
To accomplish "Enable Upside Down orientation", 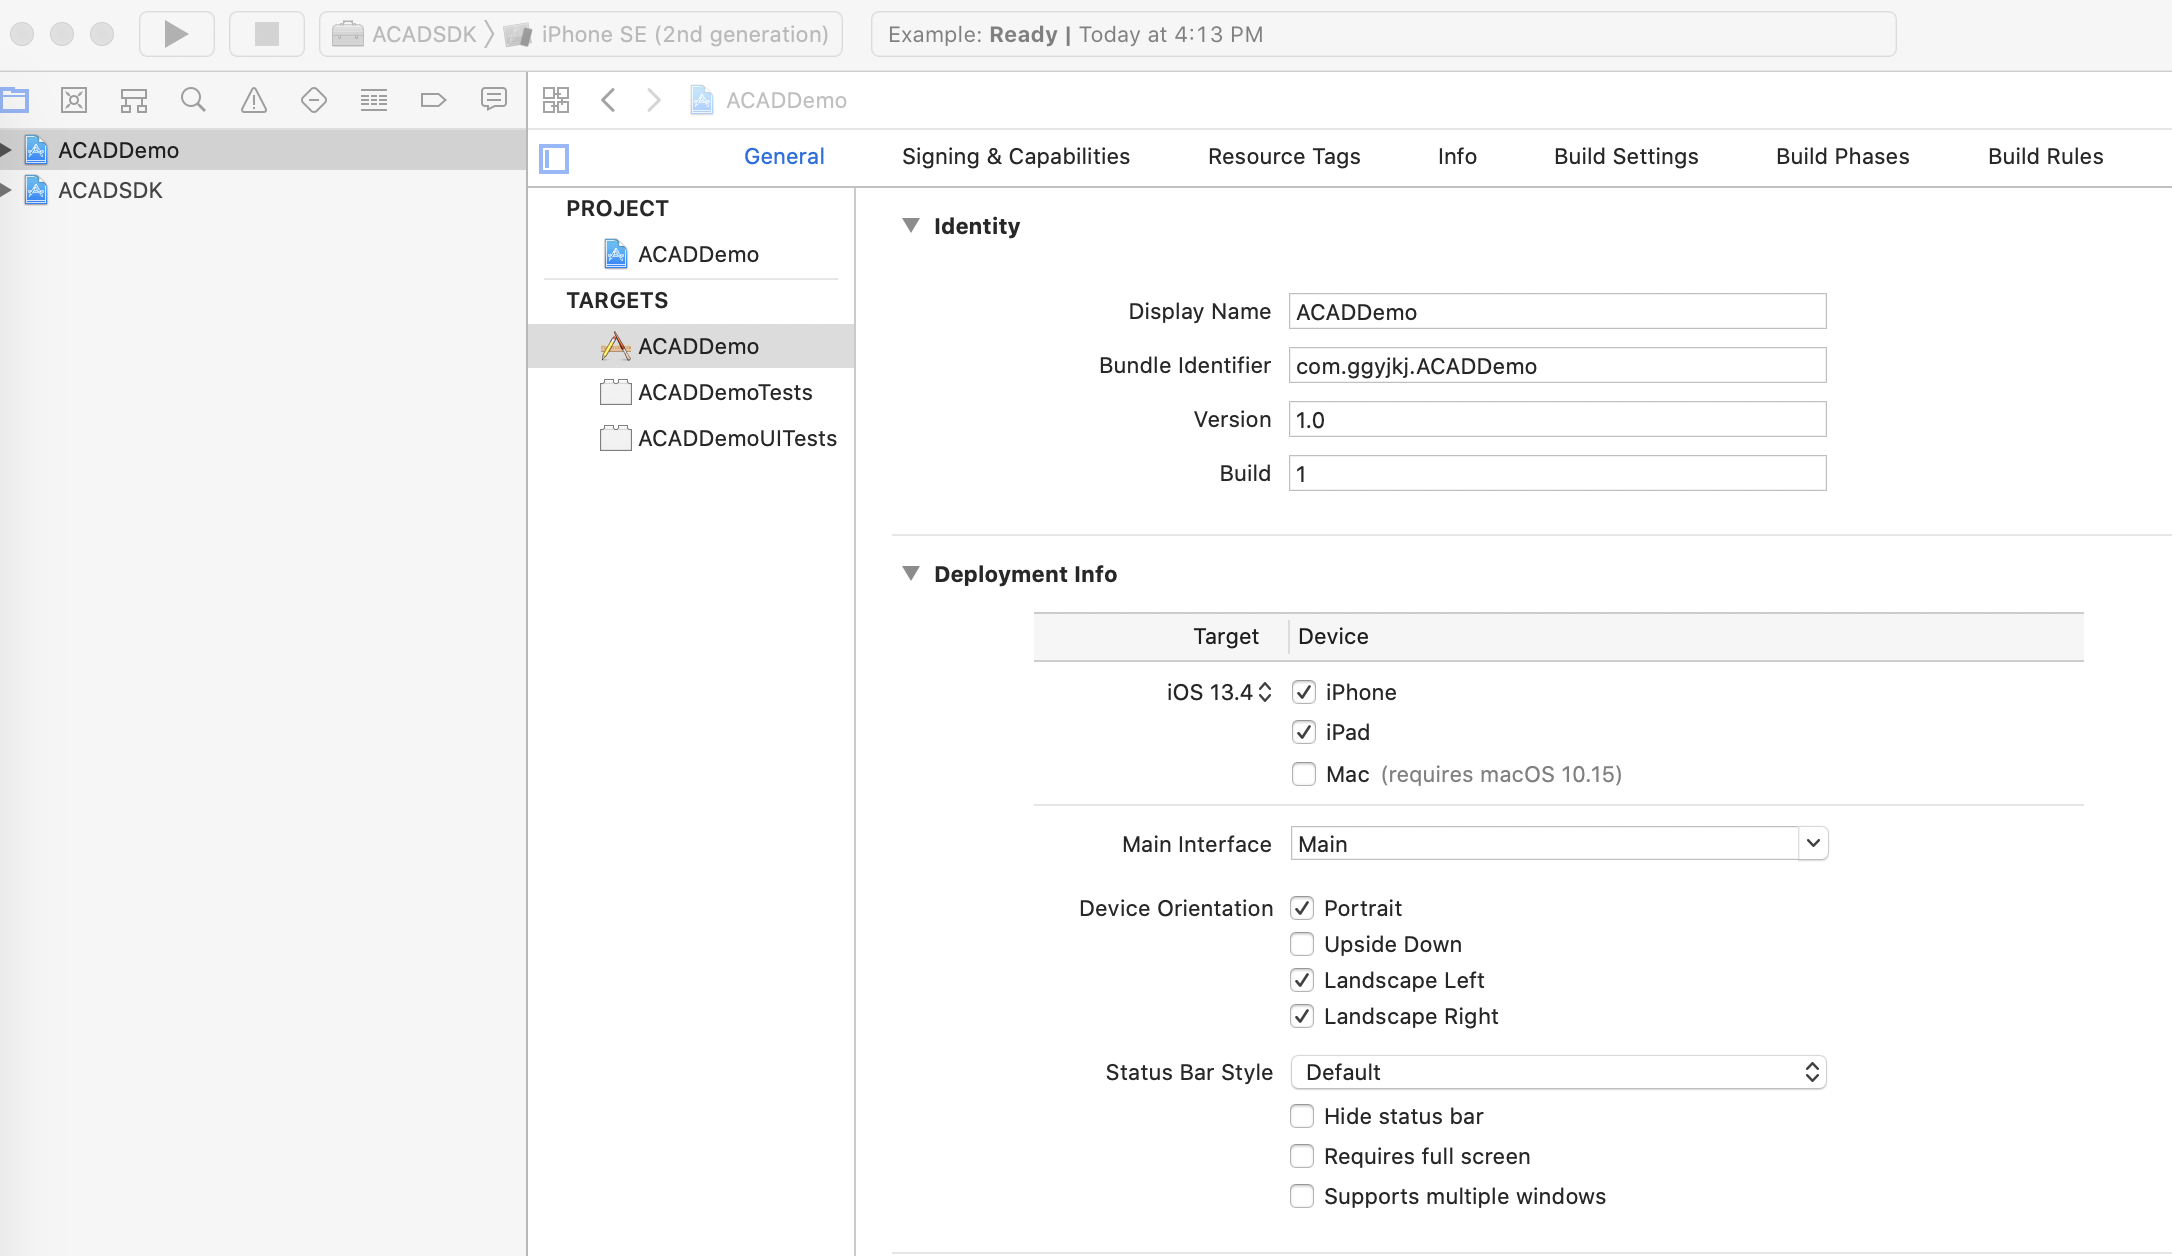I will (x=1302, y=944).
